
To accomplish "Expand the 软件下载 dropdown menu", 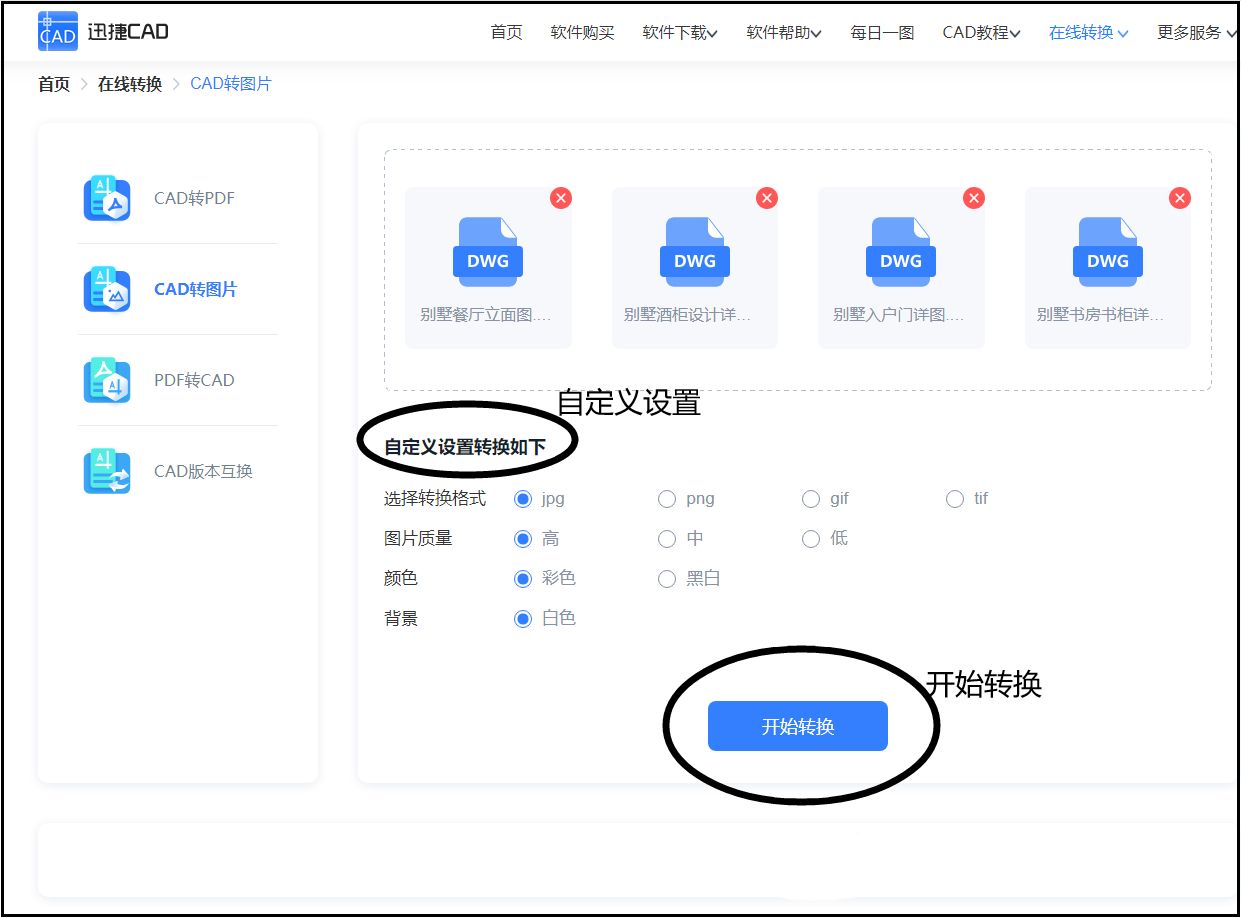I will click(679, 32).
